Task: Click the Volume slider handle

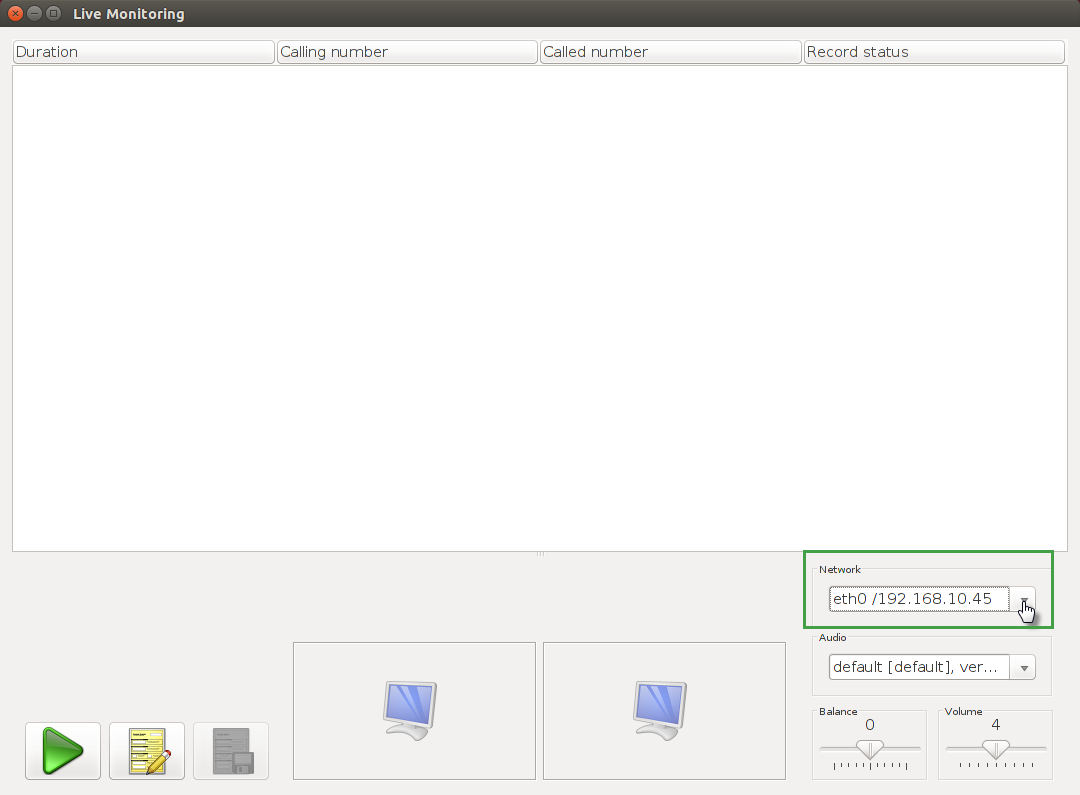Action: tap(996, 749)
